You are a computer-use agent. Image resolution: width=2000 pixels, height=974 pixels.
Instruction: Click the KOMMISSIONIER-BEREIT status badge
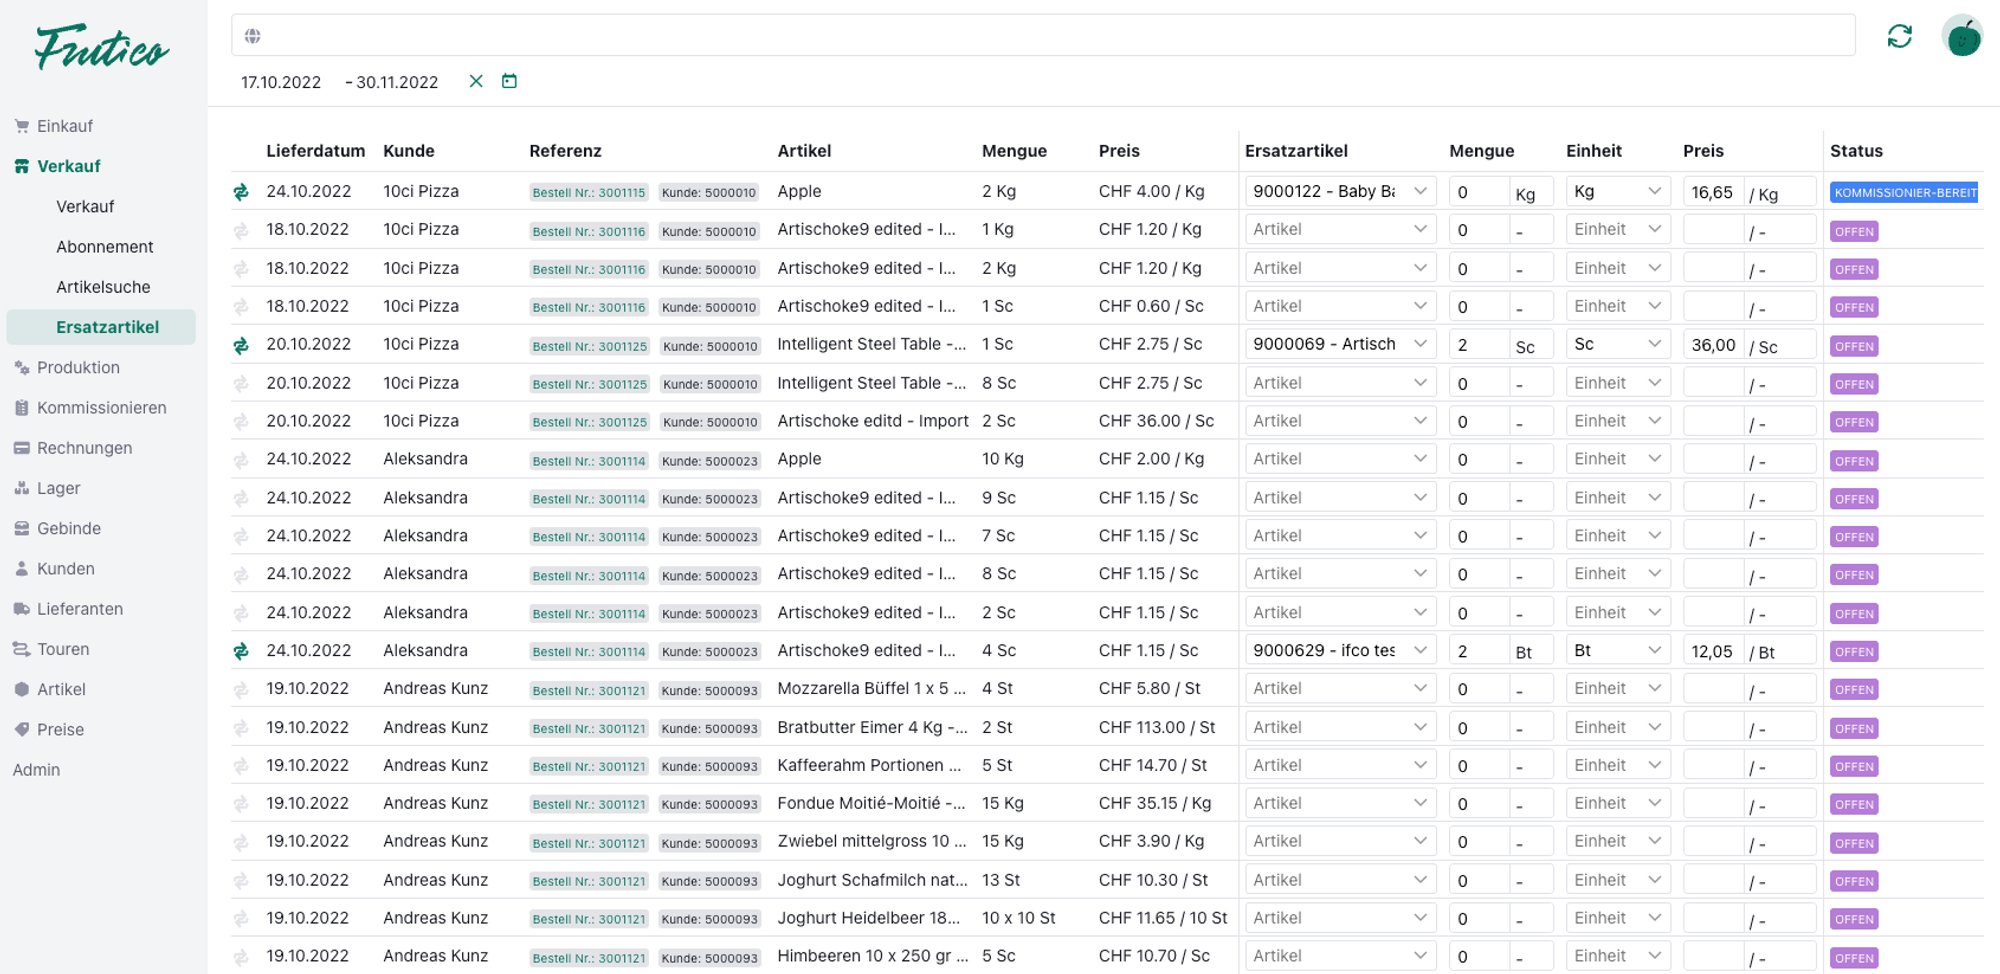point(1904,192)
